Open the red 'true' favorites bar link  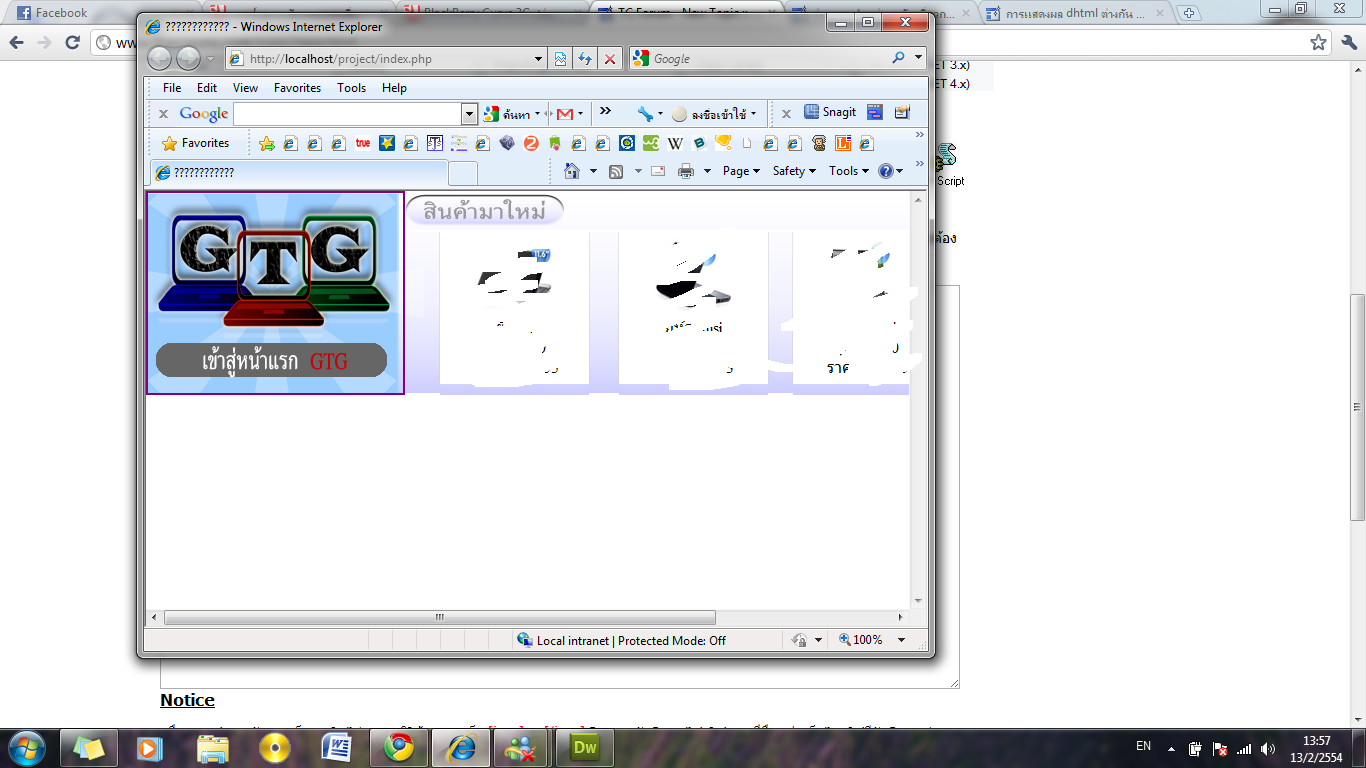point(362,143)
